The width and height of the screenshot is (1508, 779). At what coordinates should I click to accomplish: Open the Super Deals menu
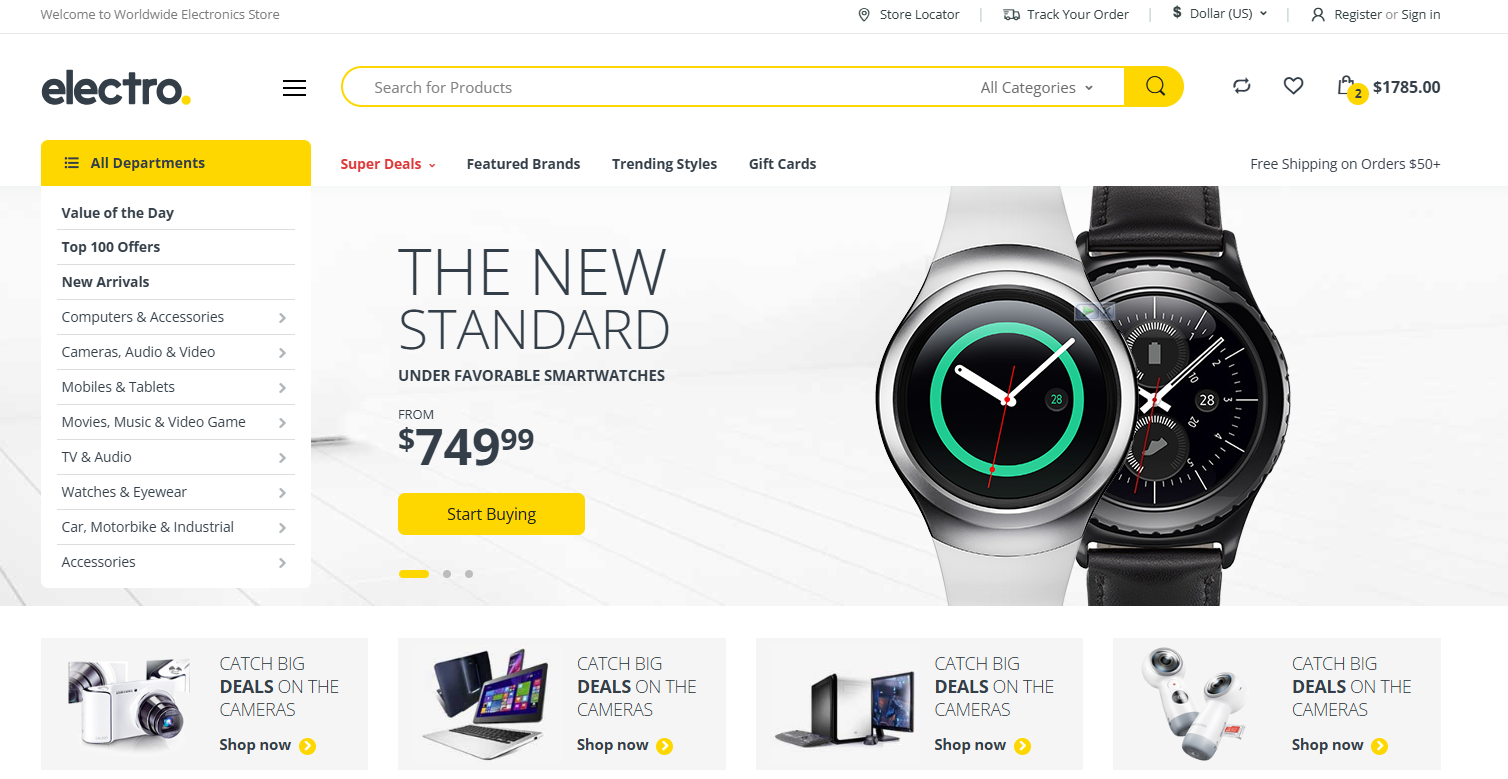click(x=388, y=164)
